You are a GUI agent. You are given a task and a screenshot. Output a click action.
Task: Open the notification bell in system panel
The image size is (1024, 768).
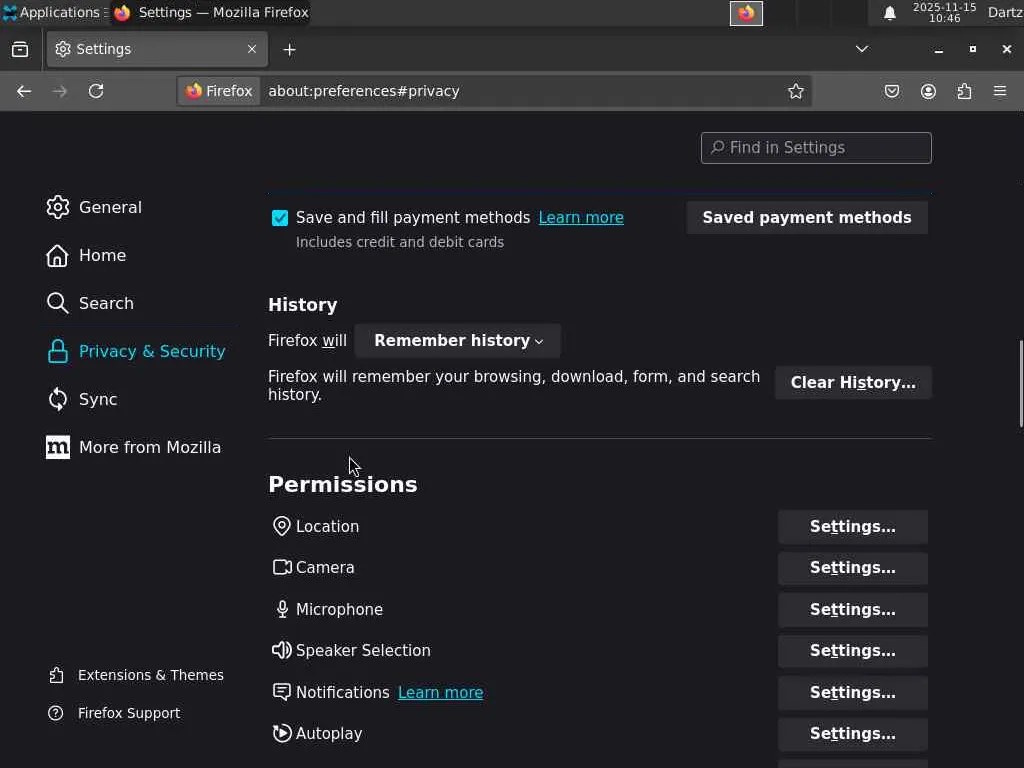click(889, 13)
